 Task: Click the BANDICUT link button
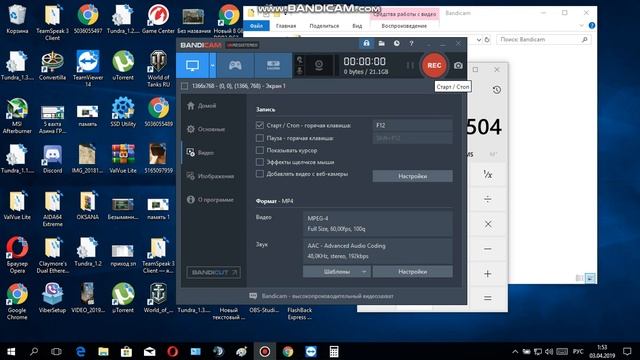click(x=213, y=273)
